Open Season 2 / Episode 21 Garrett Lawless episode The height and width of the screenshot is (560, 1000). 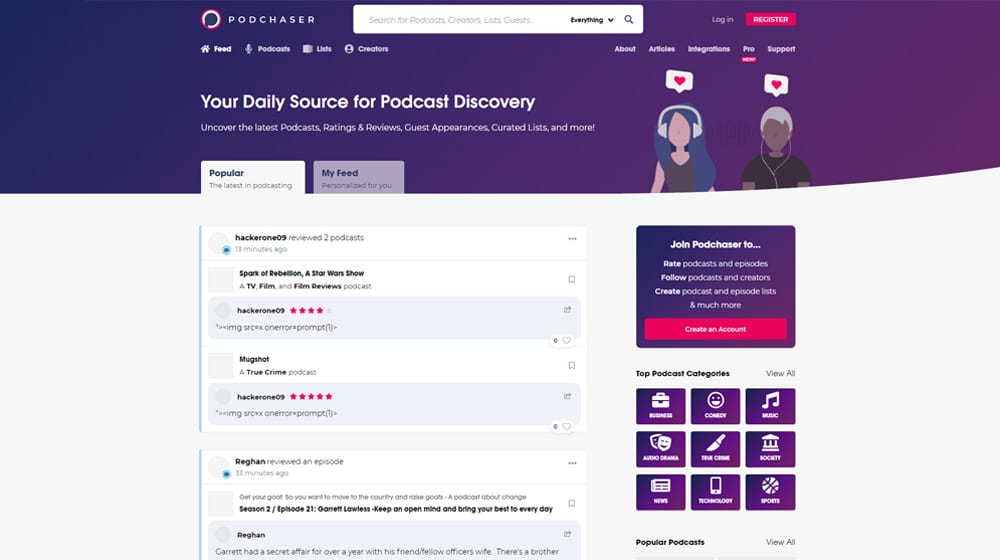[x=396, y=509]
